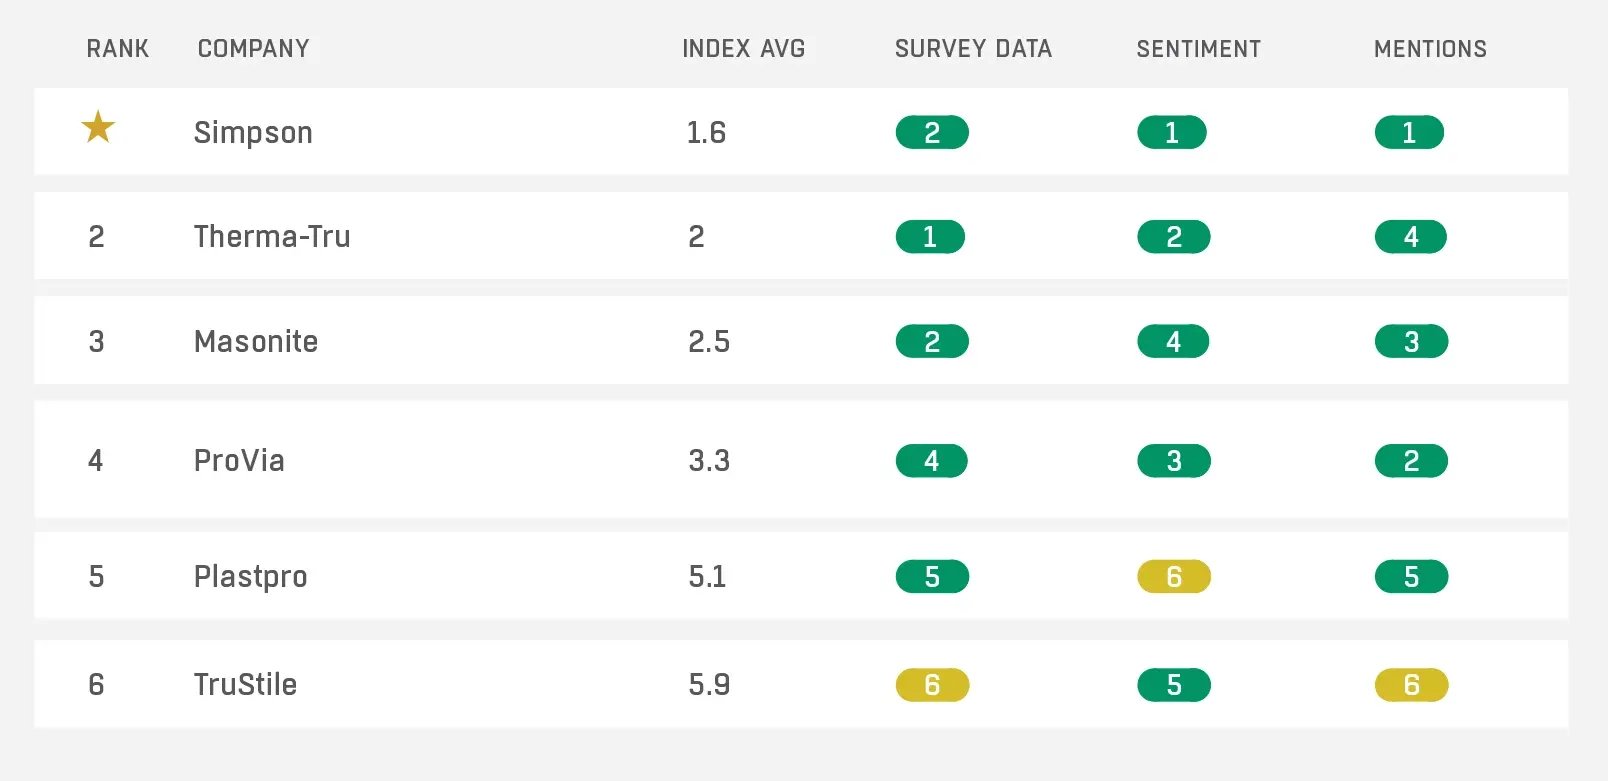The height and width of the screenshot is (781, 1608).
Task: Sort by the Rank column header
Action: pos(117,49)
